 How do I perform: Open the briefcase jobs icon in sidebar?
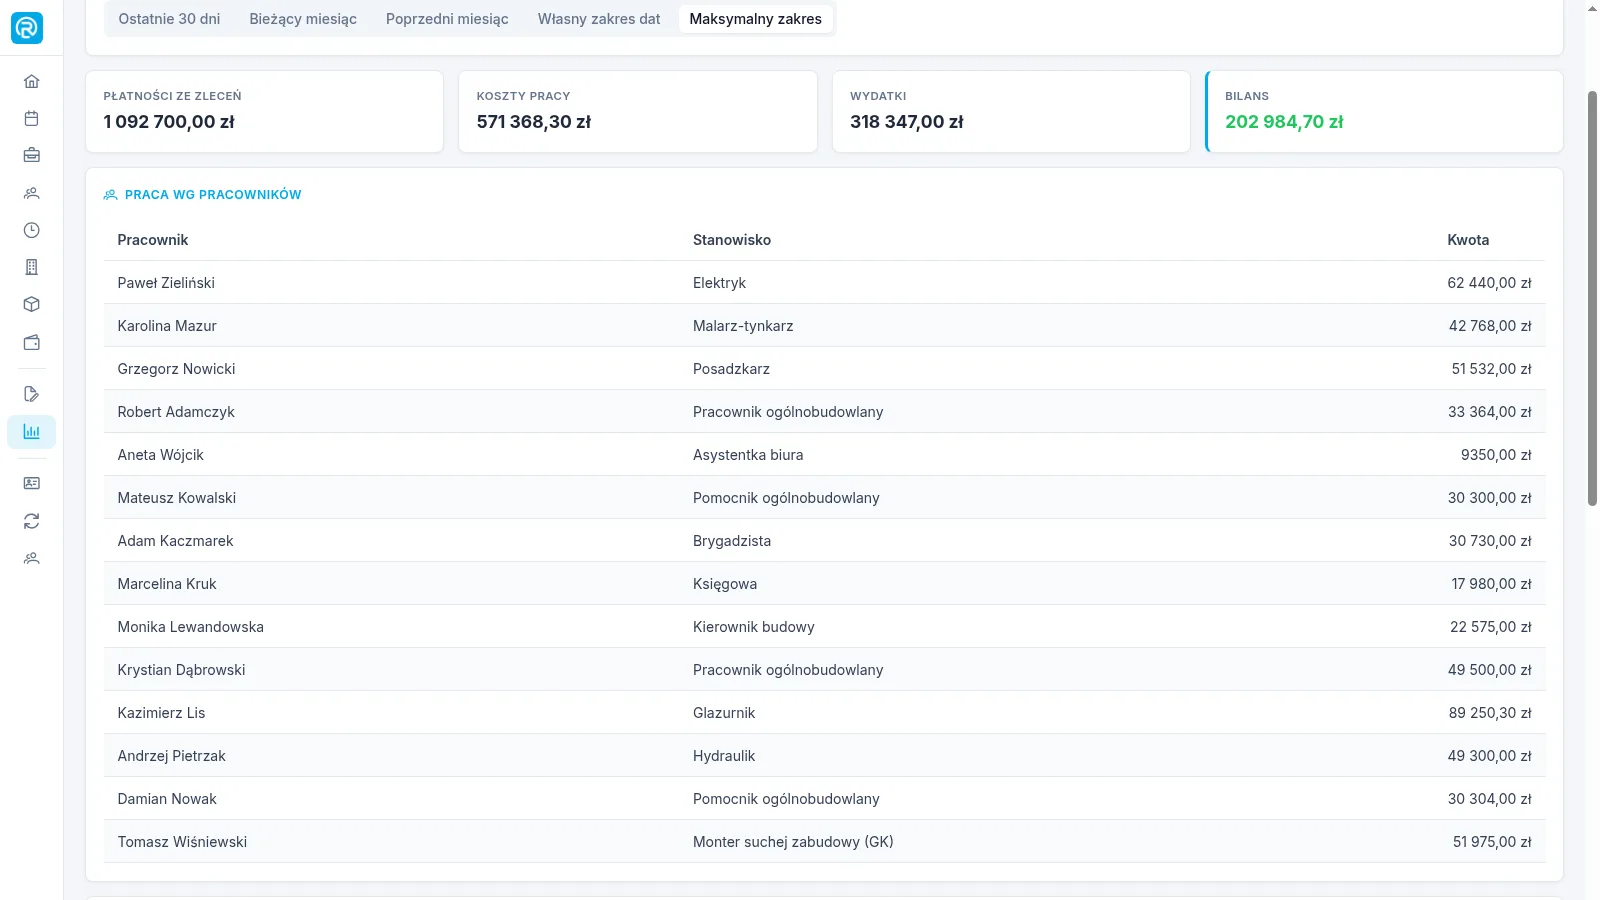tap(31, 155)
